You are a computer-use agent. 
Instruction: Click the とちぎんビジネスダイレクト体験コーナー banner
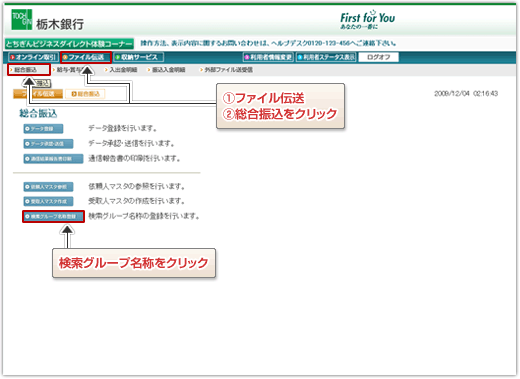tap(69, 44)
